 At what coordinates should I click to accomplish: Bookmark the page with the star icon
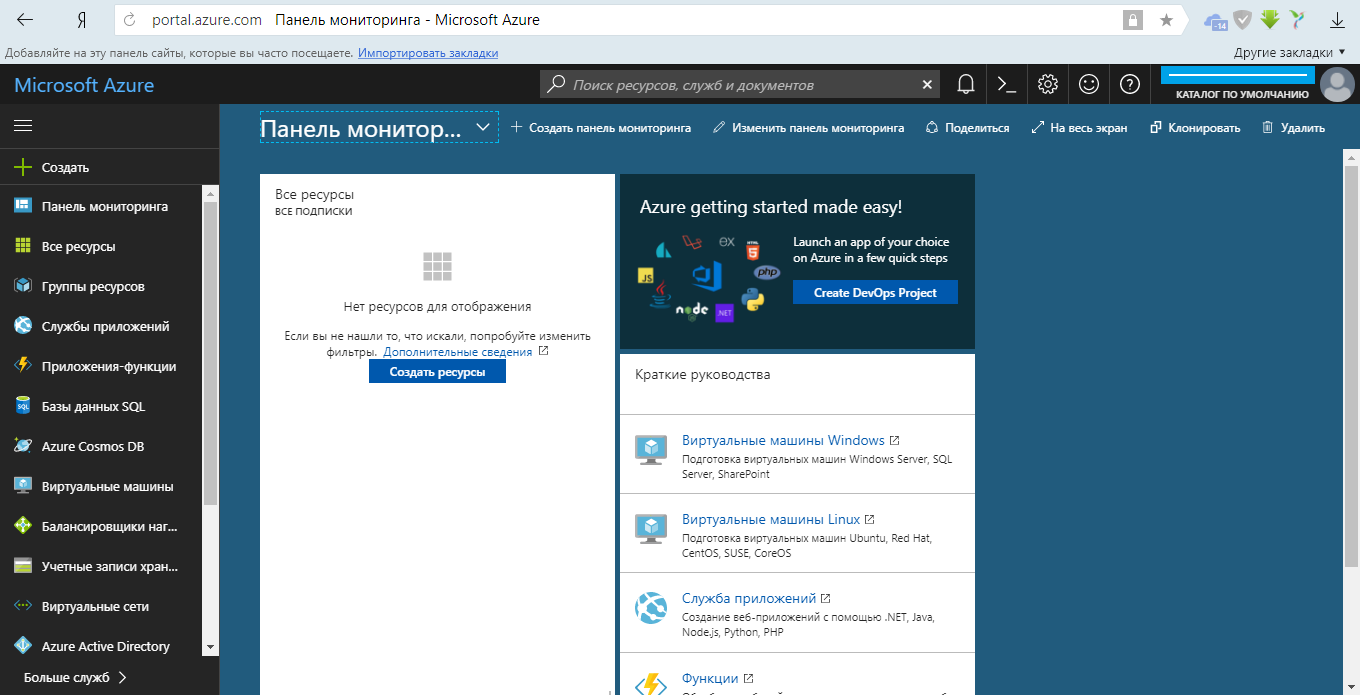[x=1166, y=20]
